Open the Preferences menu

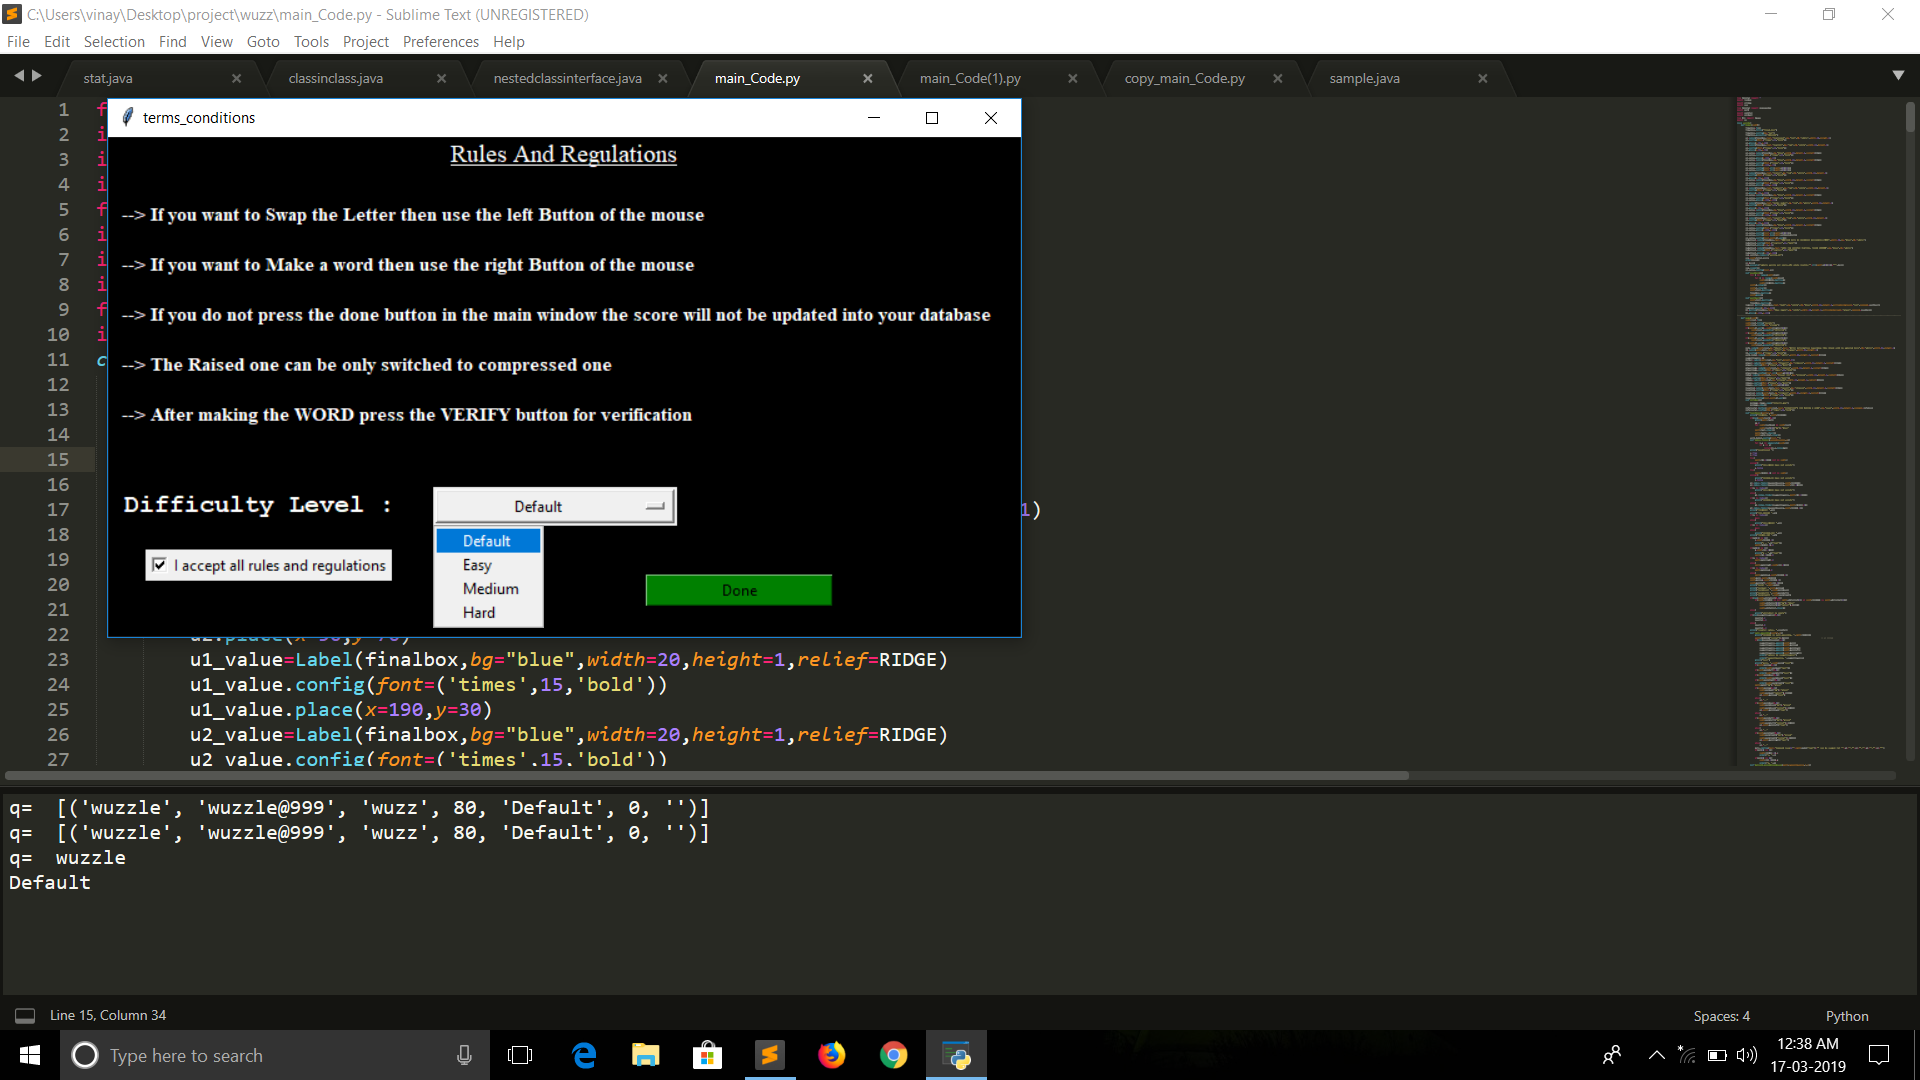coord(440,41)
